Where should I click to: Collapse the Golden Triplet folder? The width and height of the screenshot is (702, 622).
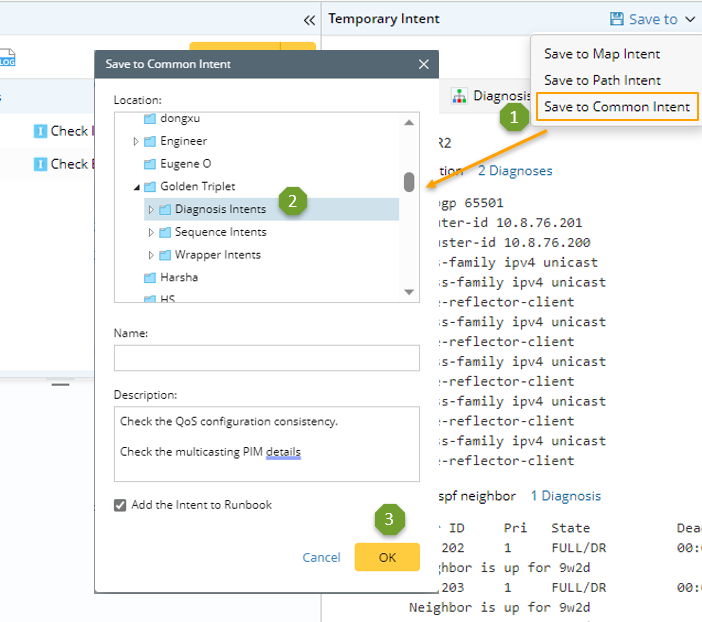(136, 187)
